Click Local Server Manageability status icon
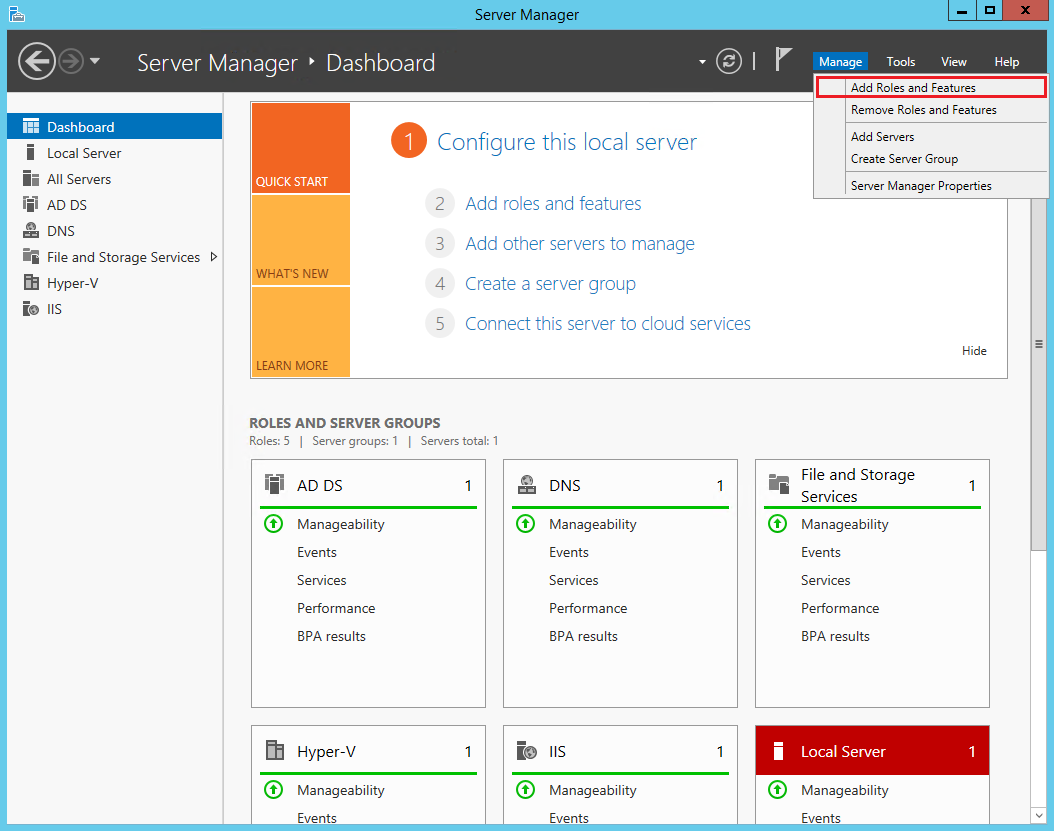 coord(778,789)
